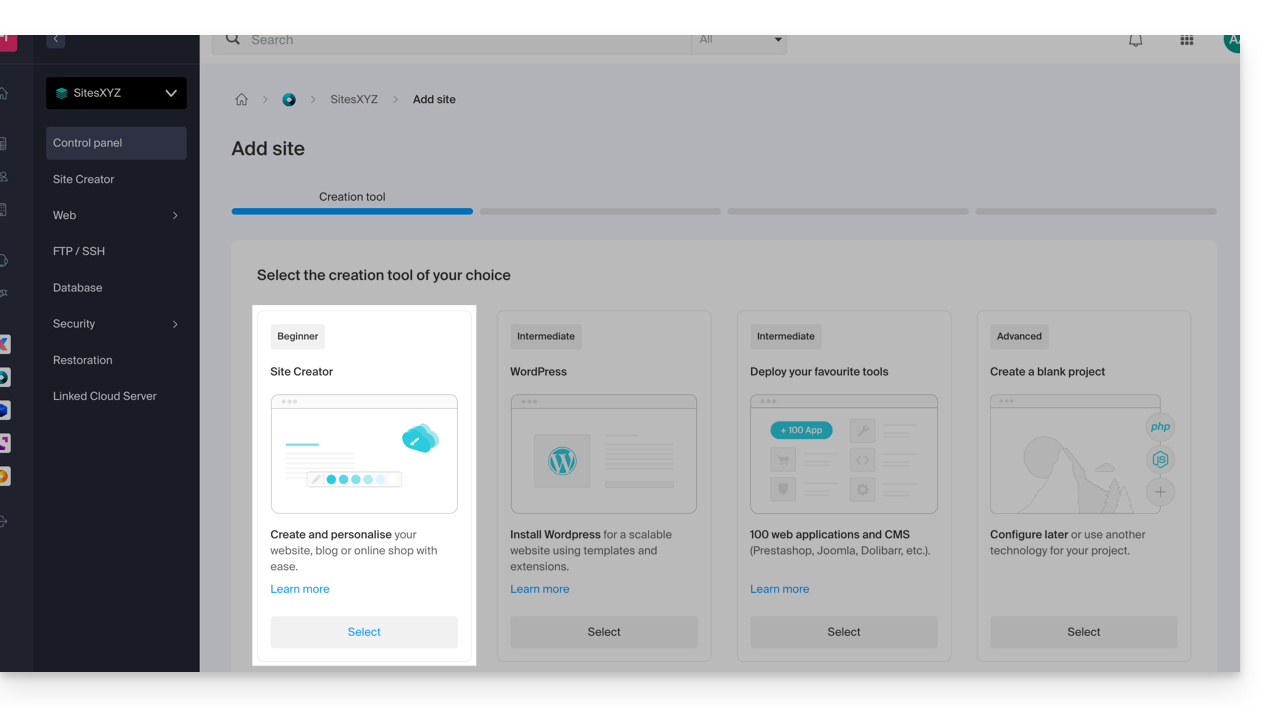The image size is (1275, 707).
Task: Click the WordPress logo illustration
Action: (562, 460)
